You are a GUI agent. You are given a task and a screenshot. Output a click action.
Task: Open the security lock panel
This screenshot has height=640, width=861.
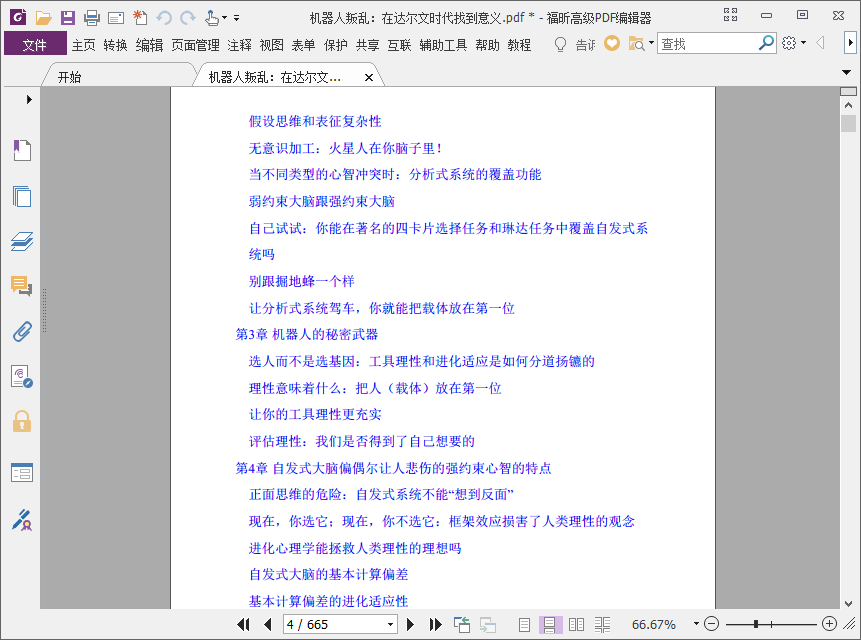tap(22, 421)
